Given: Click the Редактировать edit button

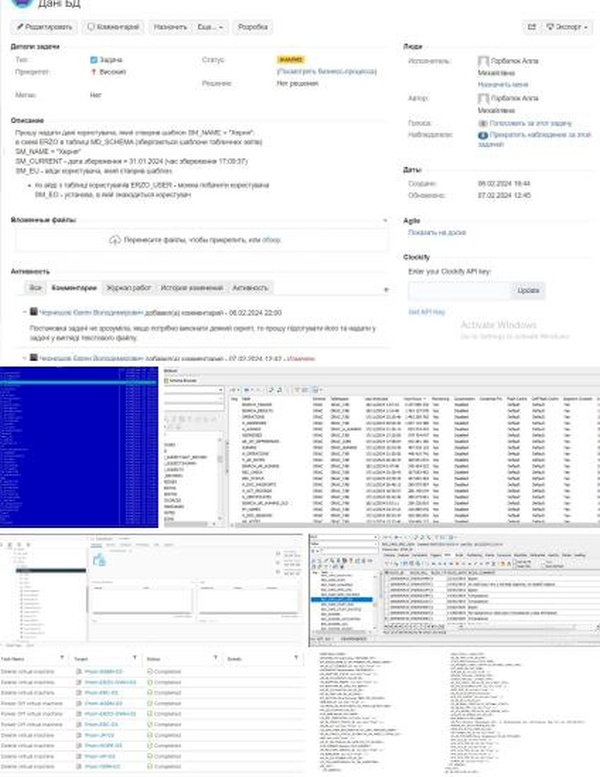Looking at the screenshot, I should tap(45, 27).
